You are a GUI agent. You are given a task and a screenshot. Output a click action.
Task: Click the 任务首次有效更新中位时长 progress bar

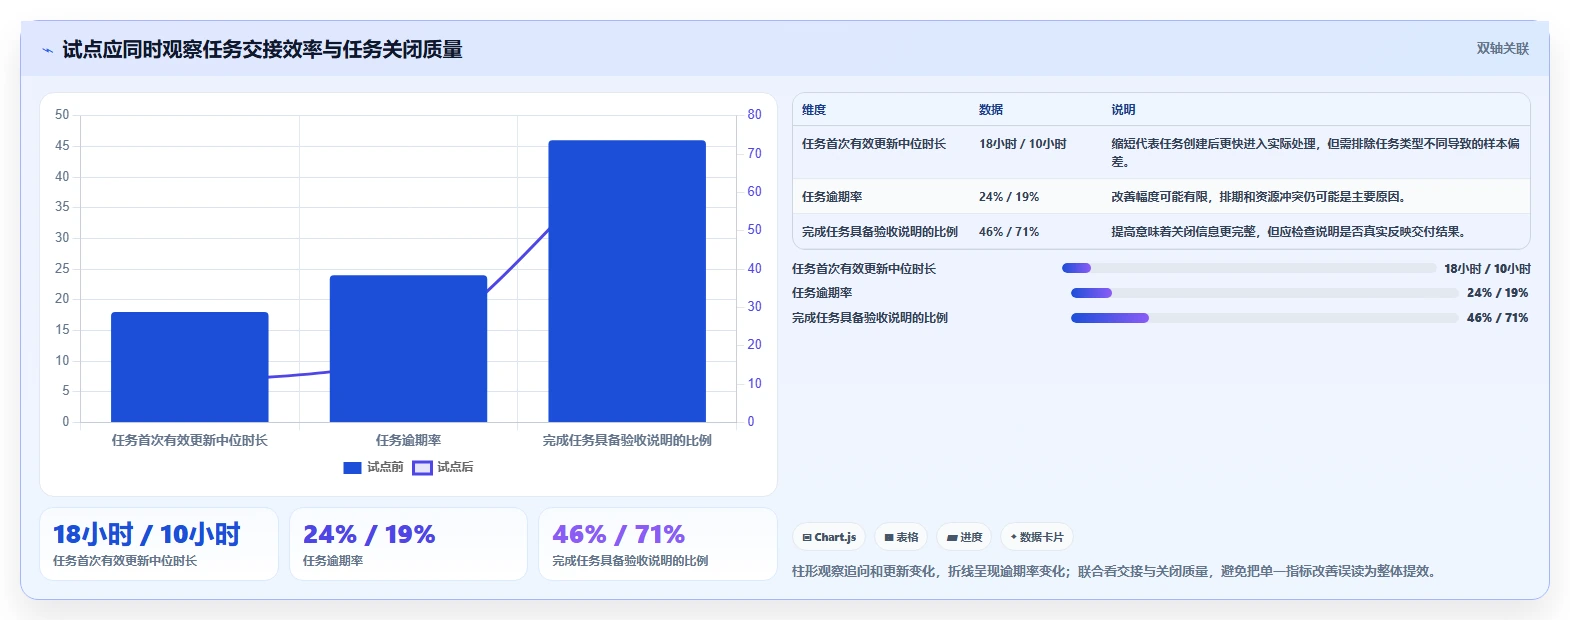point(1249,268)
